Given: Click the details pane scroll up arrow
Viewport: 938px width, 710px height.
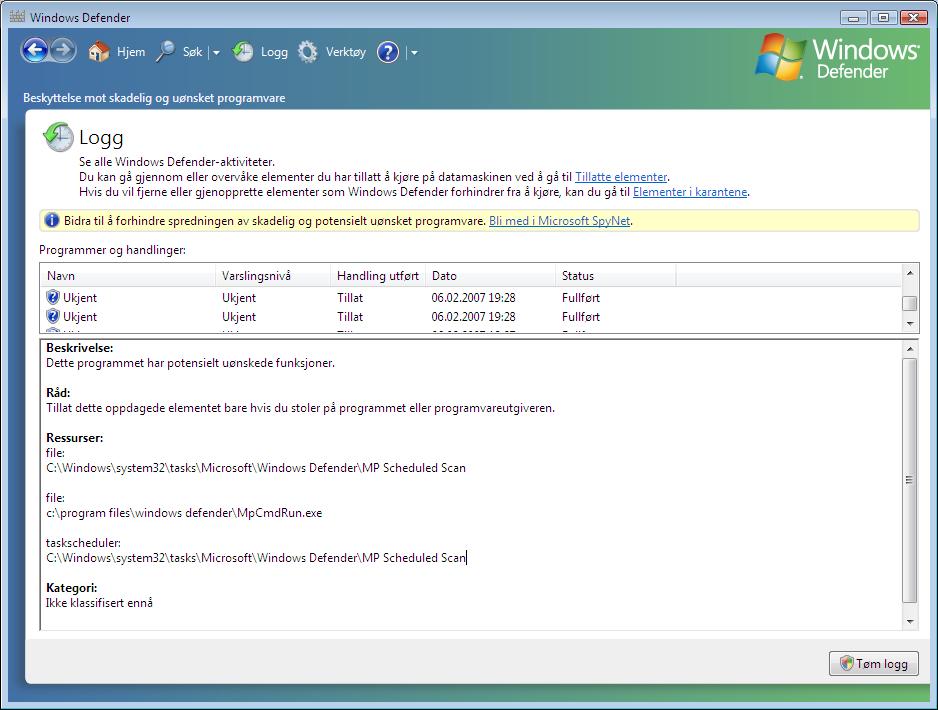Looking at the screenshot, I should (910, 349).
